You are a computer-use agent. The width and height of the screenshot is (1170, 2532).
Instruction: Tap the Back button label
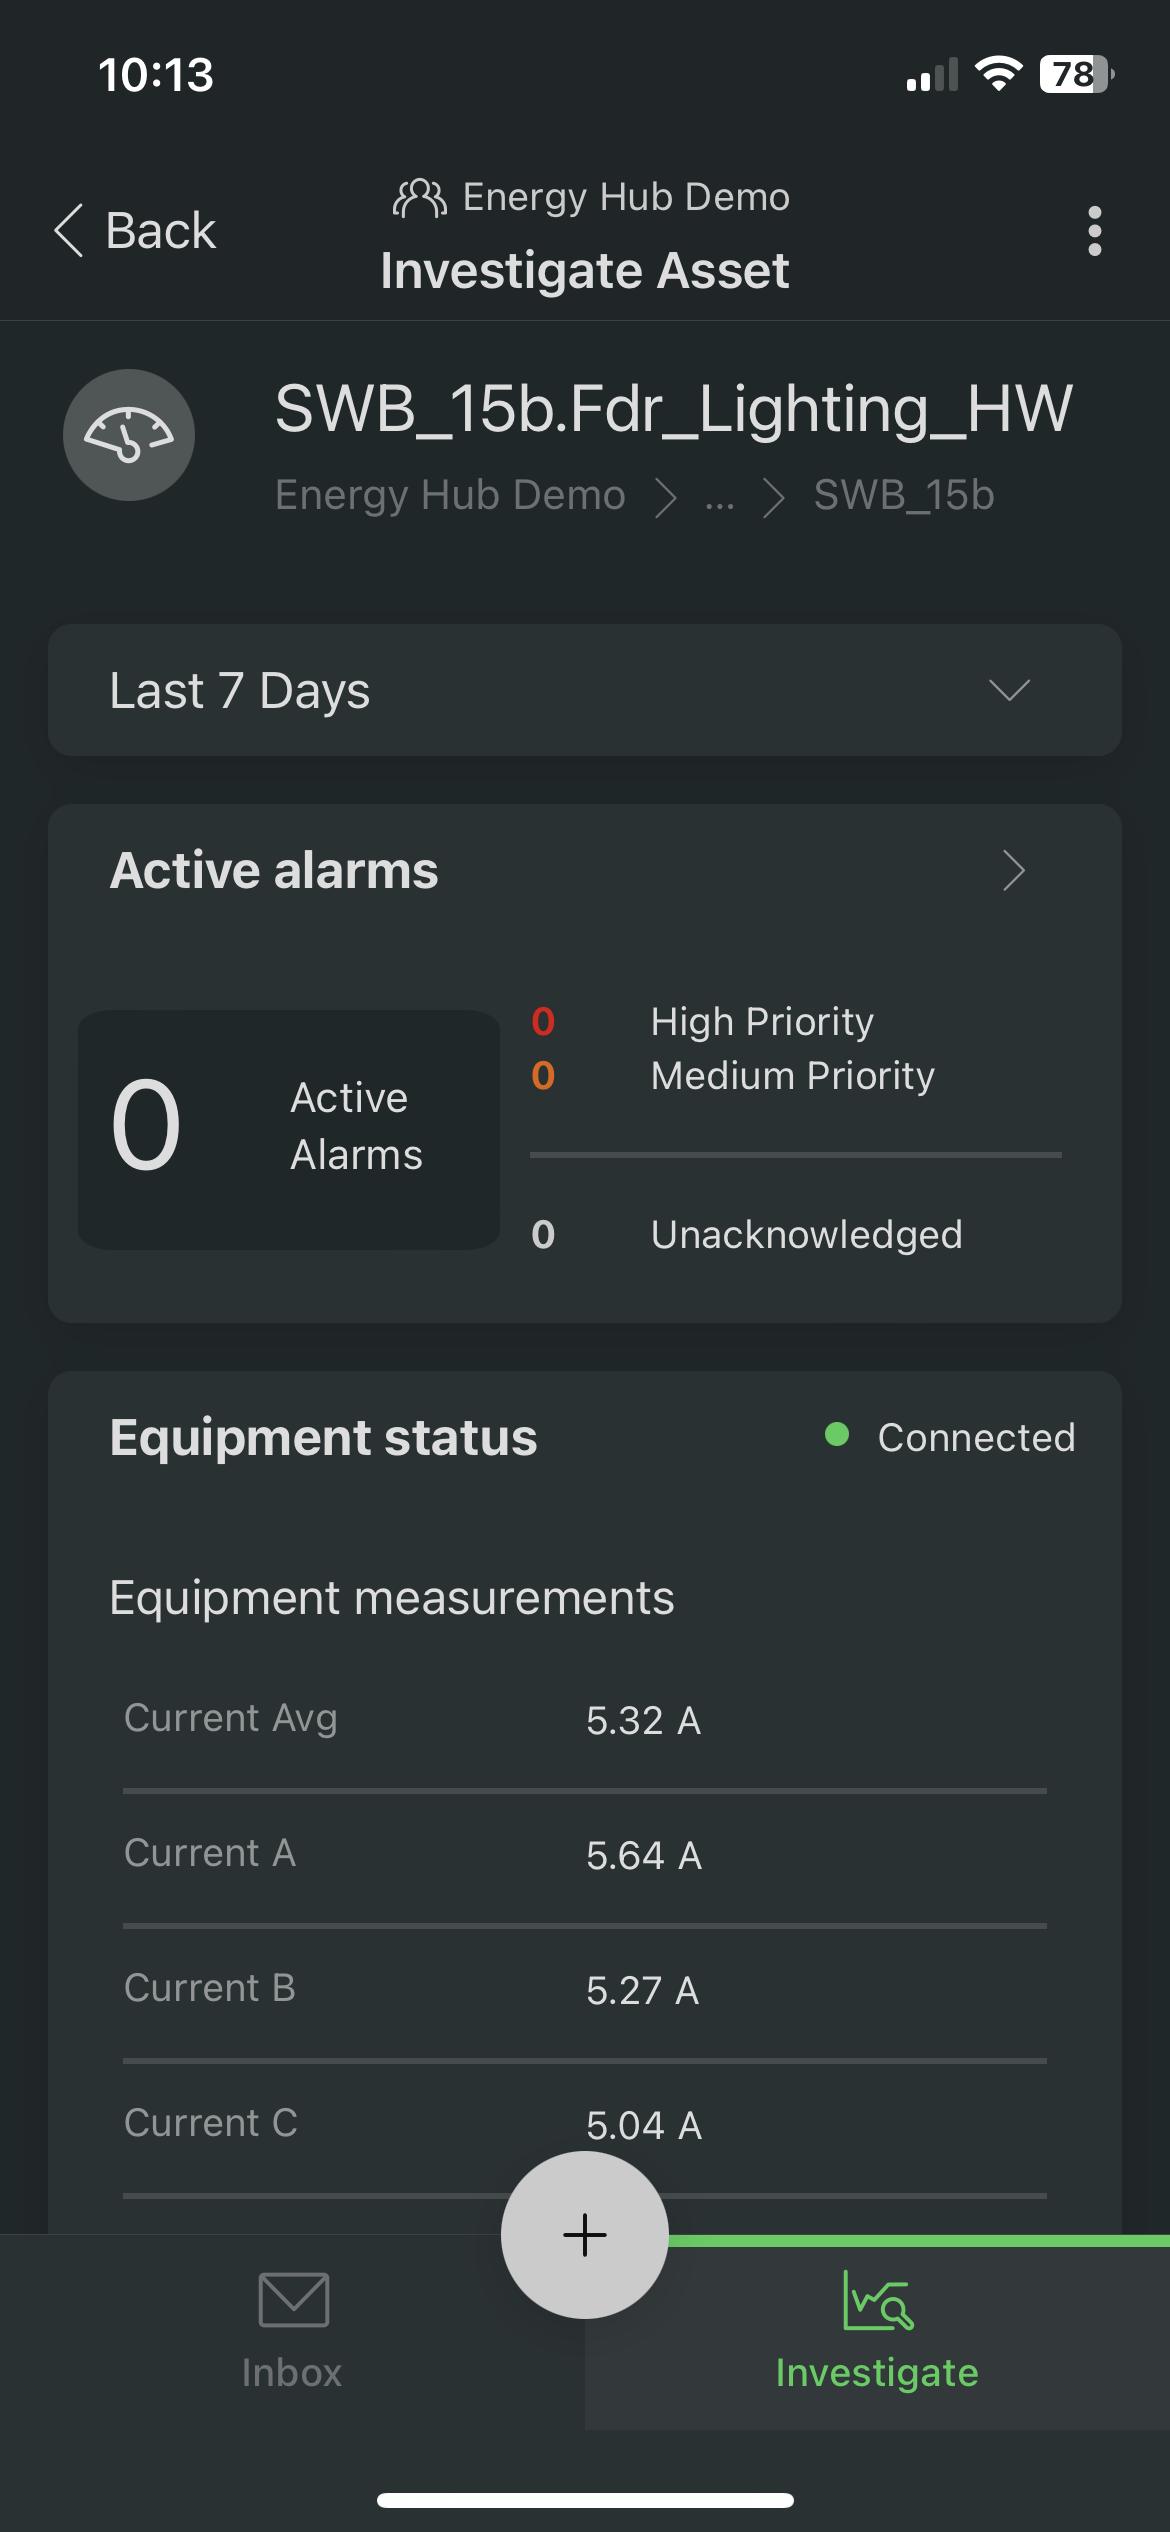point(160,231)
